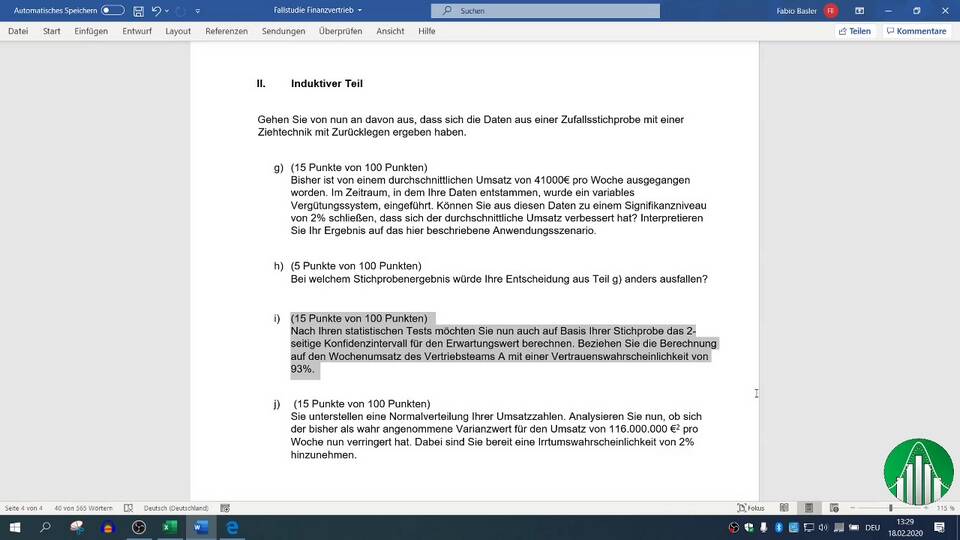Click the Teilen share button
Image resolution: width=960 pixels, height=540 pixels.
click(855, 31)
